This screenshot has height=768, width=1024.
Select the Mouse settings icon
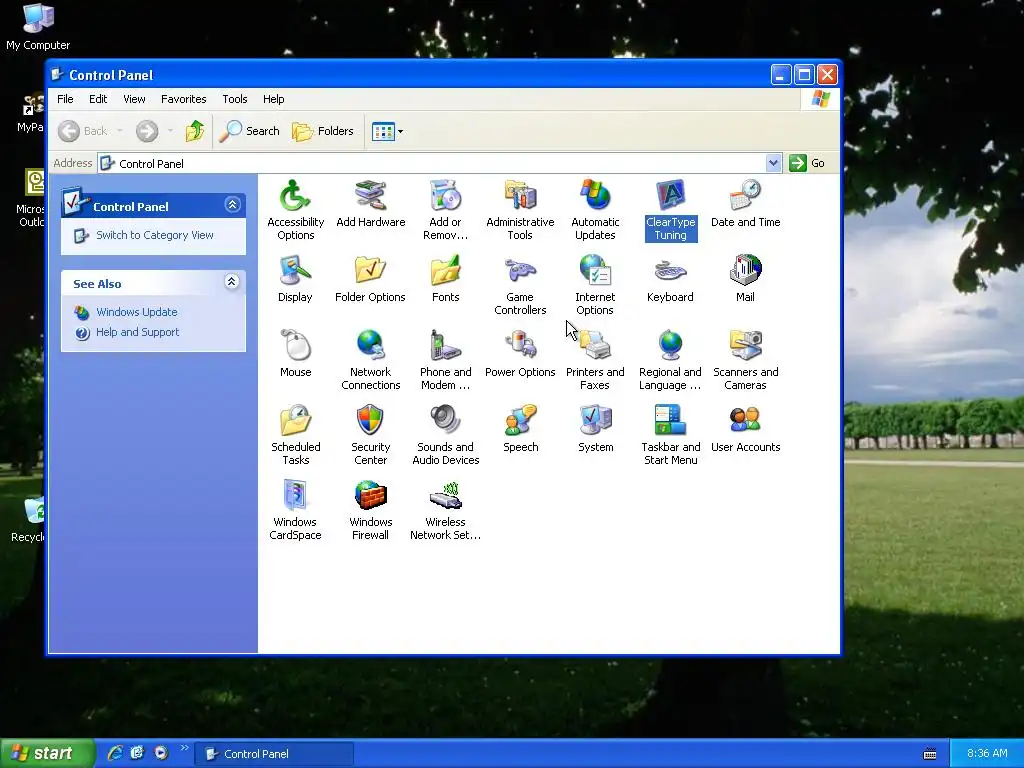pos(295,353)
